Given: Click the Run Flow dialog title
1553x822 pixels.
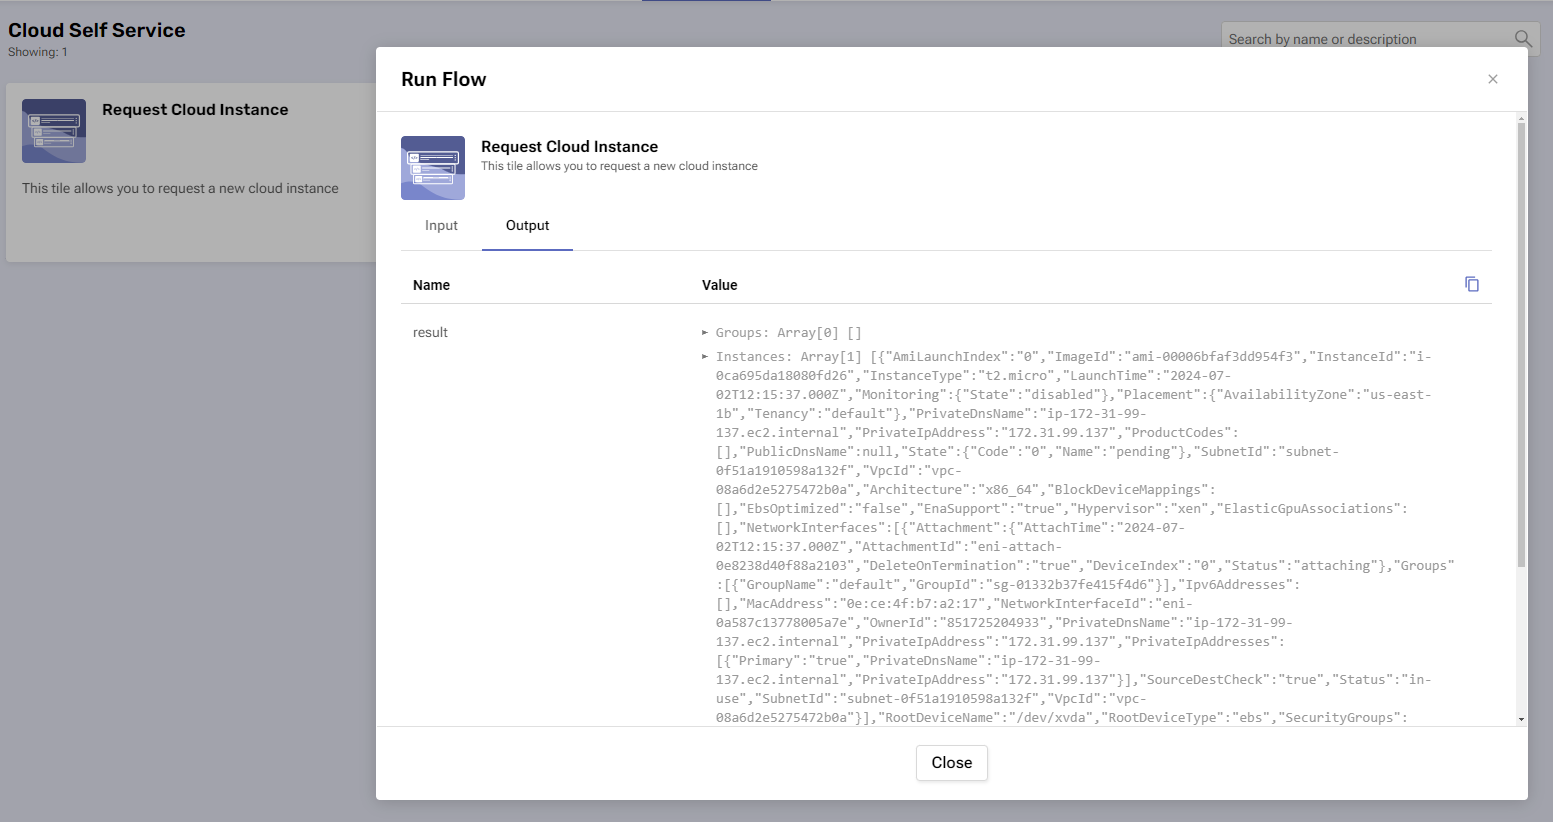Looking at the screenshot, I should tap(443, 79).
